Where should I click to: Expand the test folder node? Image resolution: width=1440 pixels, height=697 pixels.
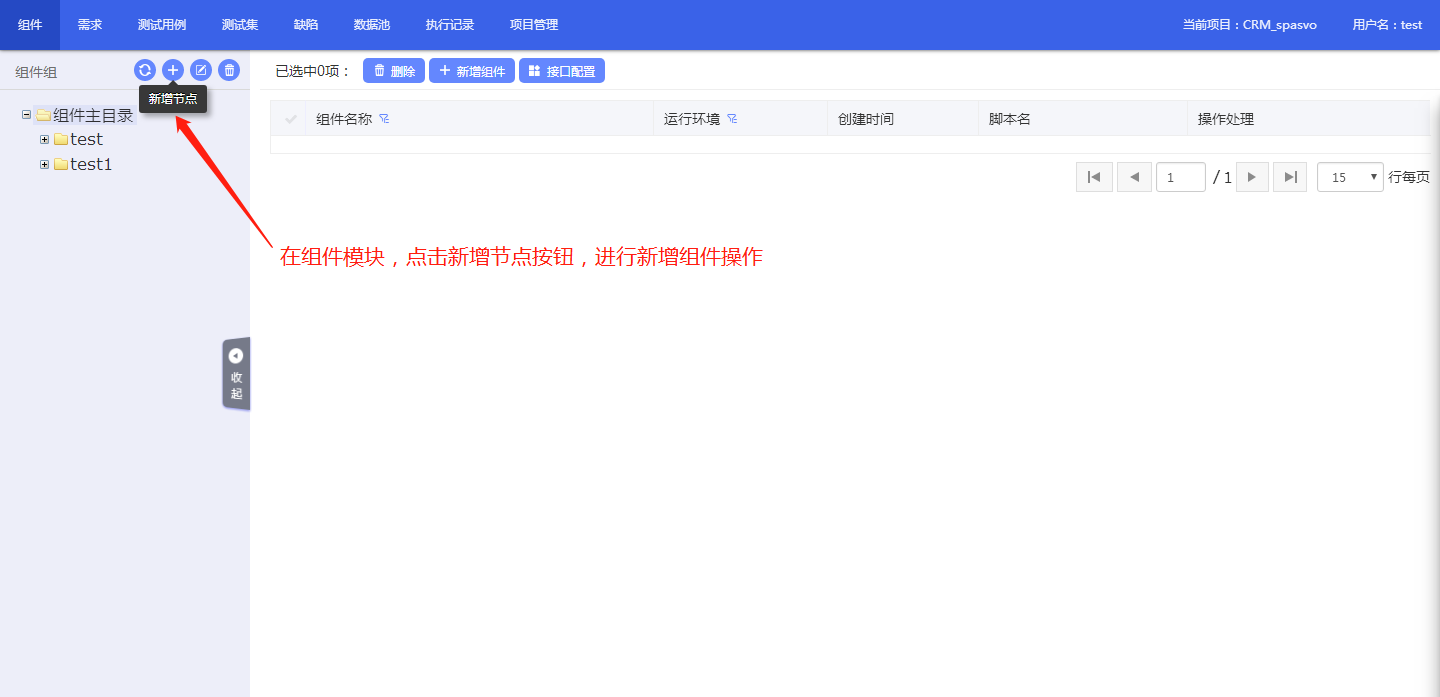tap(44, 139)
